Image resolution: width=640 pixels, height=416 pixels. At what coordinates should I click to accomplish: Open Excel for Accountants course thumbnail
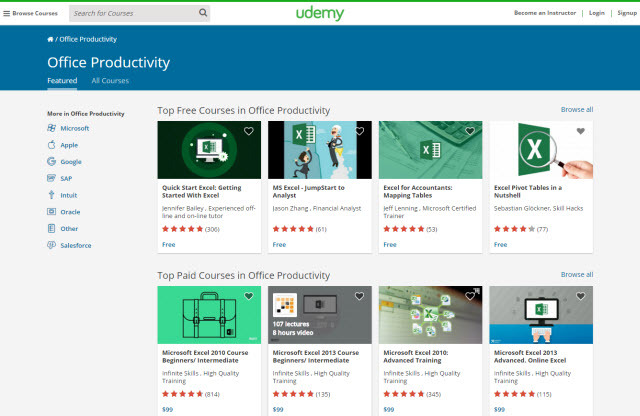430,150
